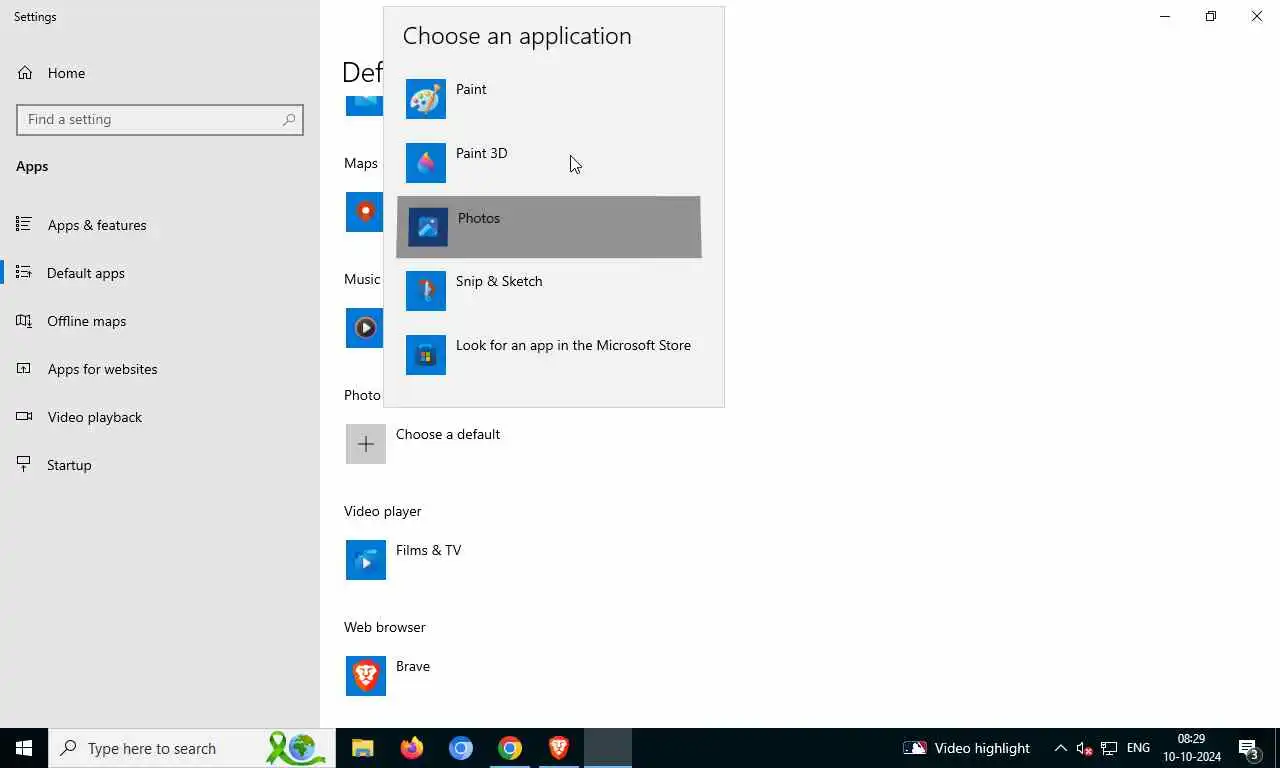Screen dimensions: 1280x768
Task: Click the Video playback sidebar icon
Action: [24, 416]
